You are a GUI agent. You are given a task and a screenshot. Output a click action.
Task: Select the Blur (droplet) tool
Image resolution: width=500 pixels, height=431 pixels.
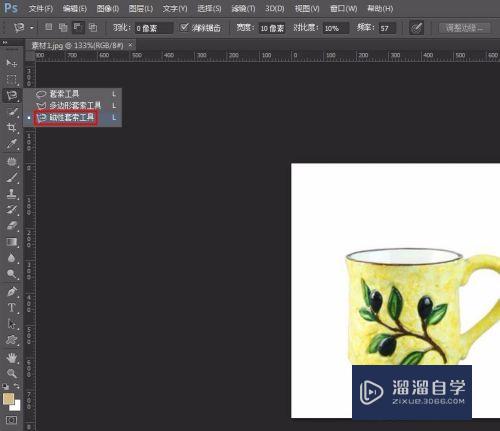pyautogui.click(x=11, y=258)
